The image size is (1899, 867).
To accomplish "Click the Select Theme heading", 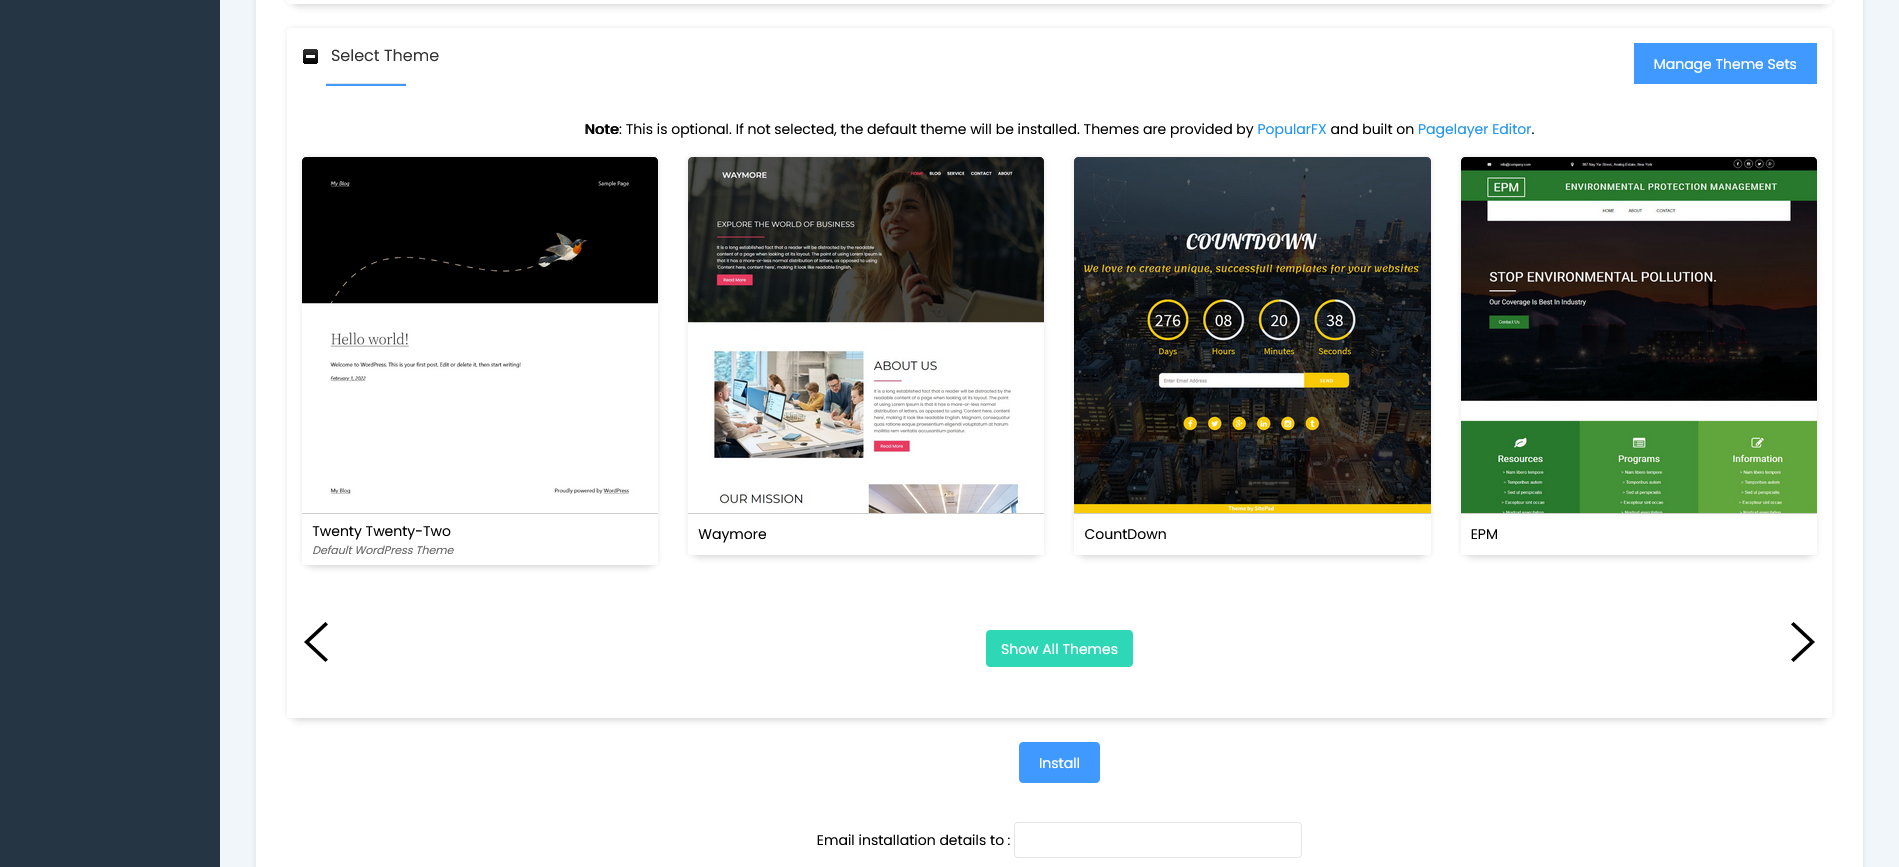I will pos(385,56).
